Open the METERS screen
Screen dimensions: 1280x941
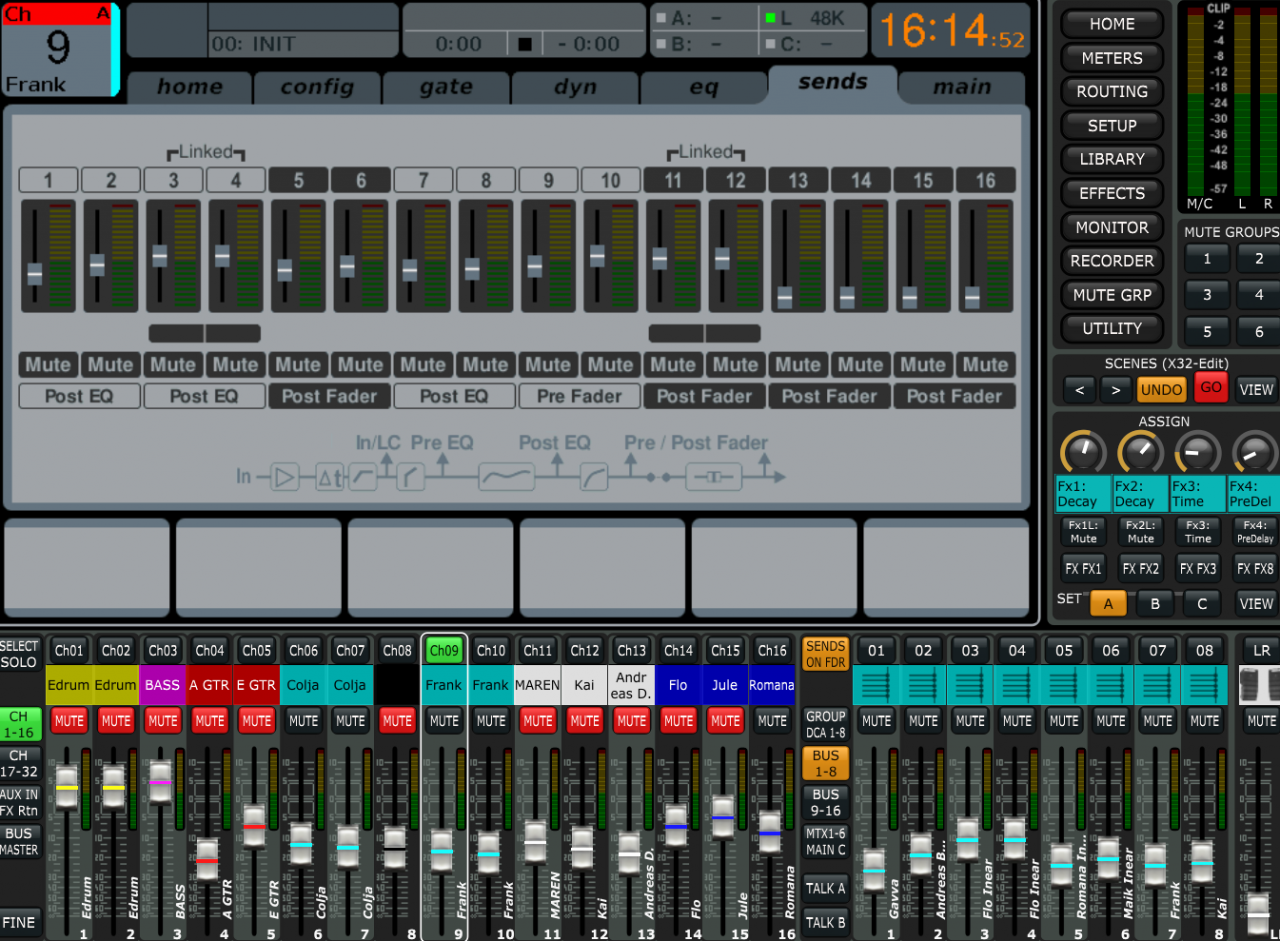pos(1111,58)
